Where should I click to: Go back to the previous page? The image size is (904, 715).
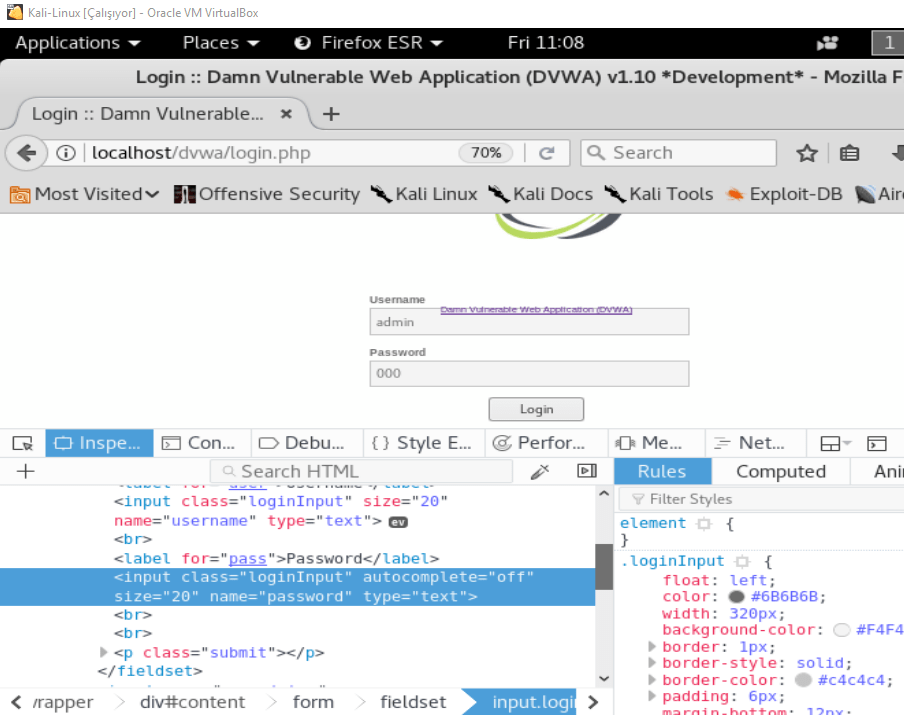pyautogui.click(x=26, y=153)
